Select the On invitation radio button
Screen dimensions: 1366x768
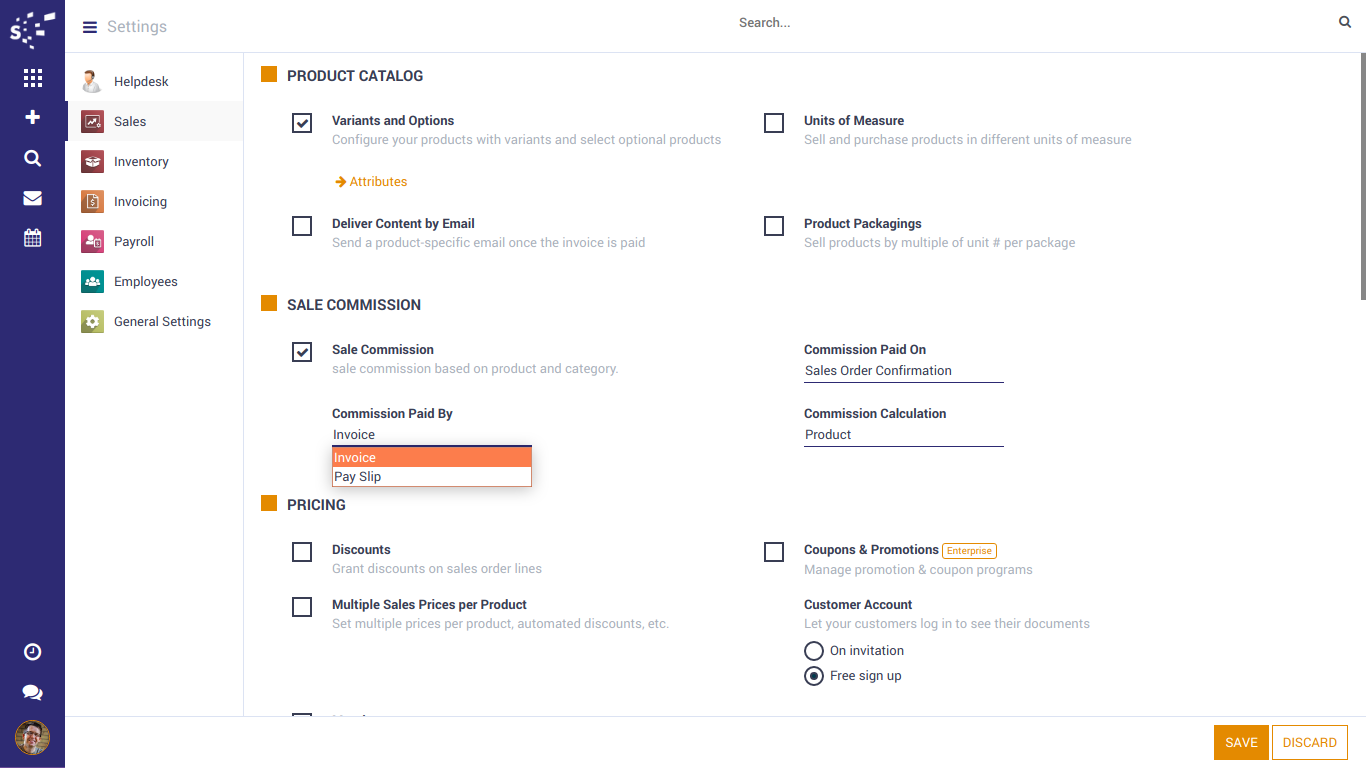tap(814, 651)
